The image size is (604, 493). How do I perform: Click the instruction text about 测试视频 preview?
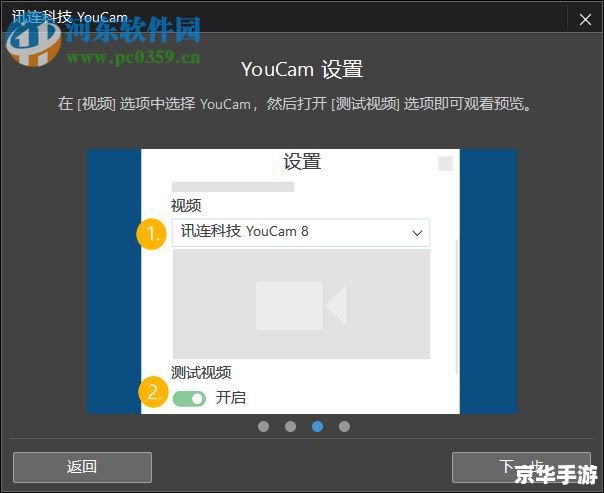pos(295,104)
